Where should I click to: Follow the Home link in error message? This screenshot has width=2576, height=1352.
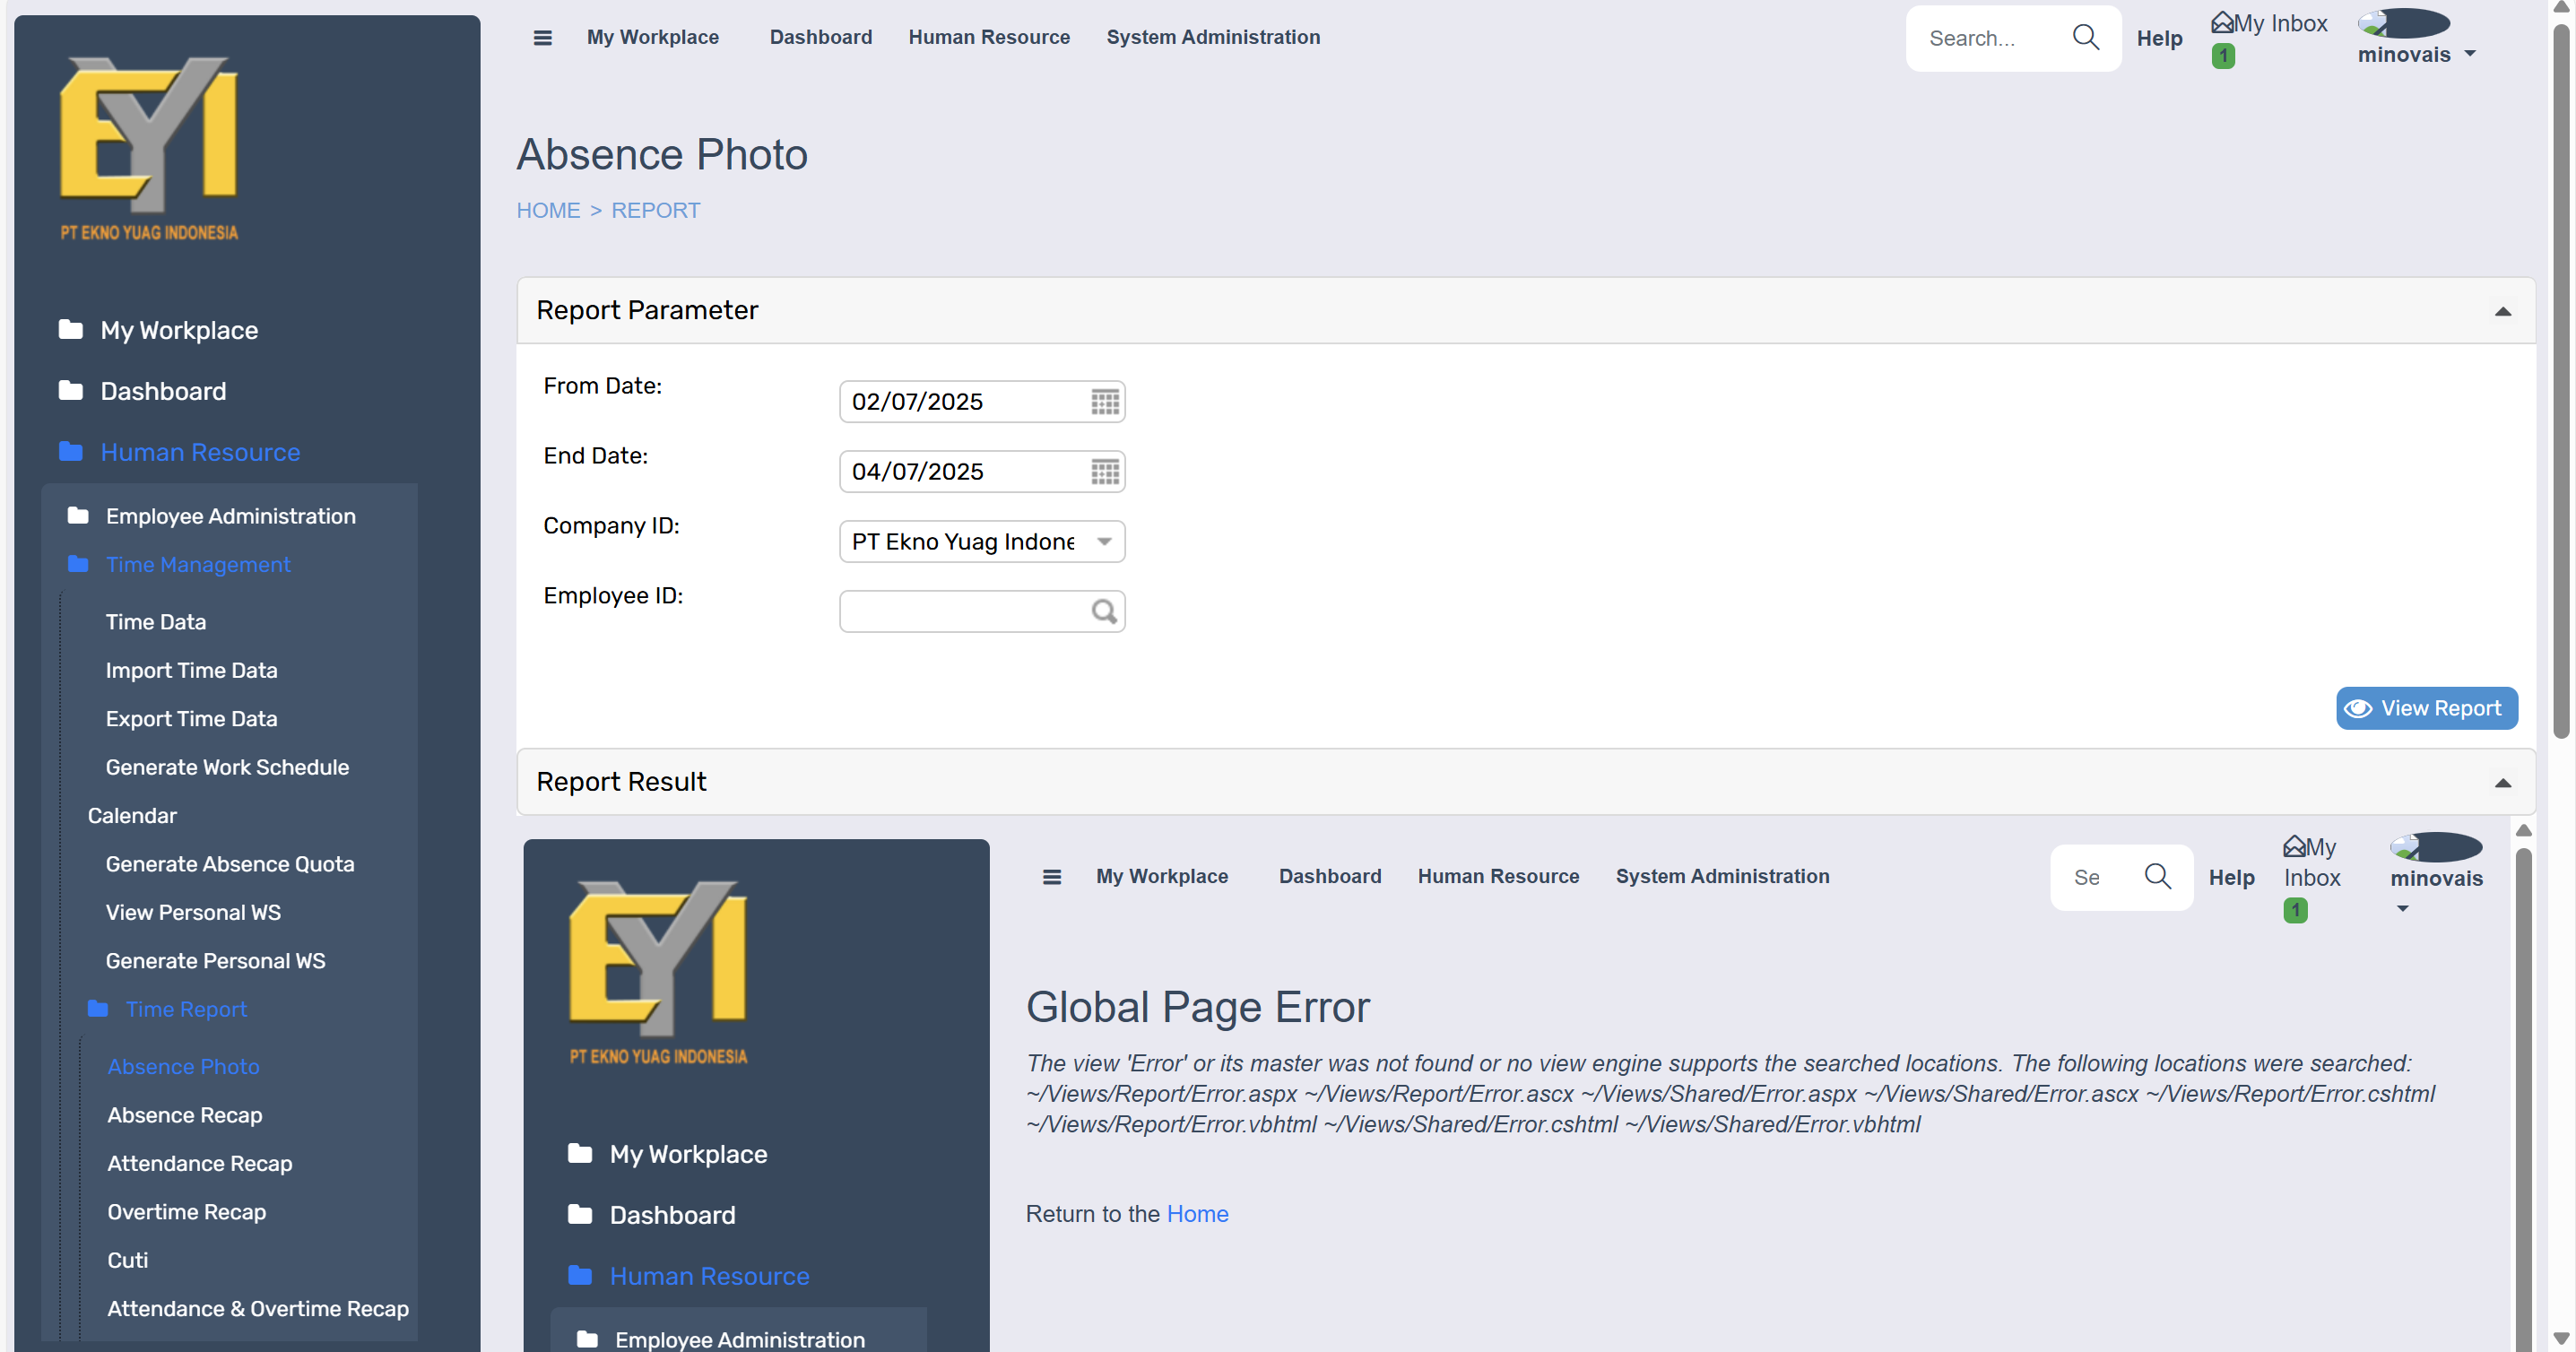1196,1213
